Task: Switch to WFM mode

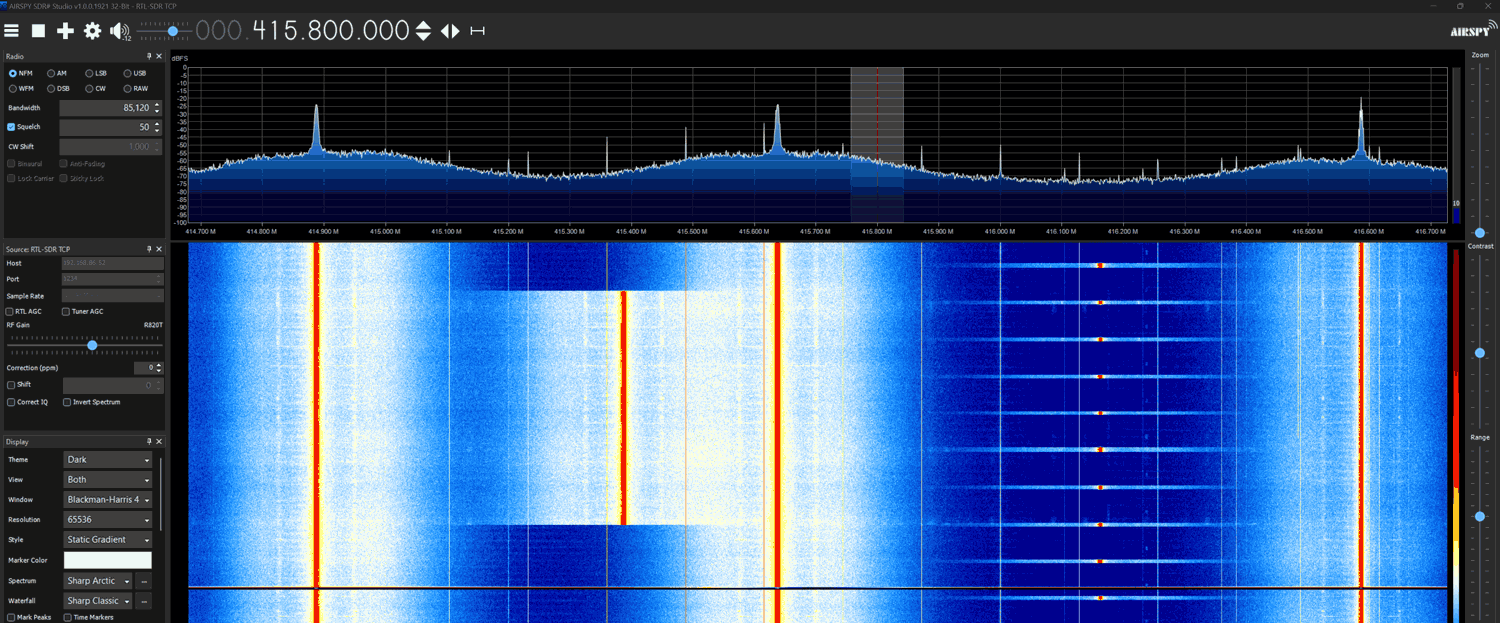Action: (x=13, y=88)
